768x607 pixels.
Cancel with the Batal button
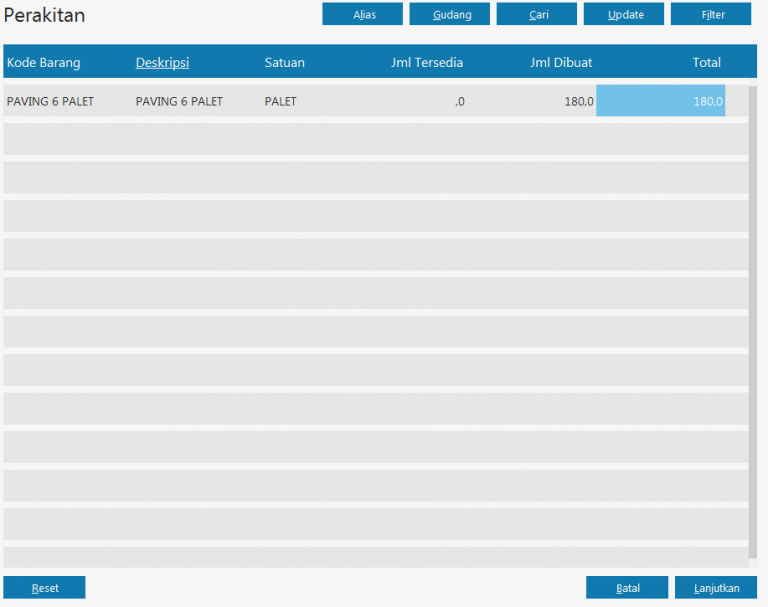point(627,588)
